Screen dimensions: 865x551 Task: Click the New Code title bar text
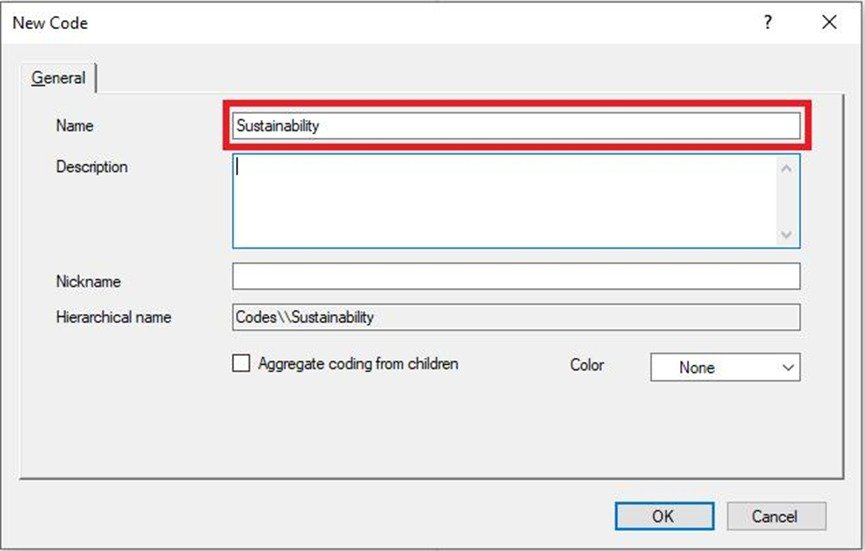coord(50,23)
